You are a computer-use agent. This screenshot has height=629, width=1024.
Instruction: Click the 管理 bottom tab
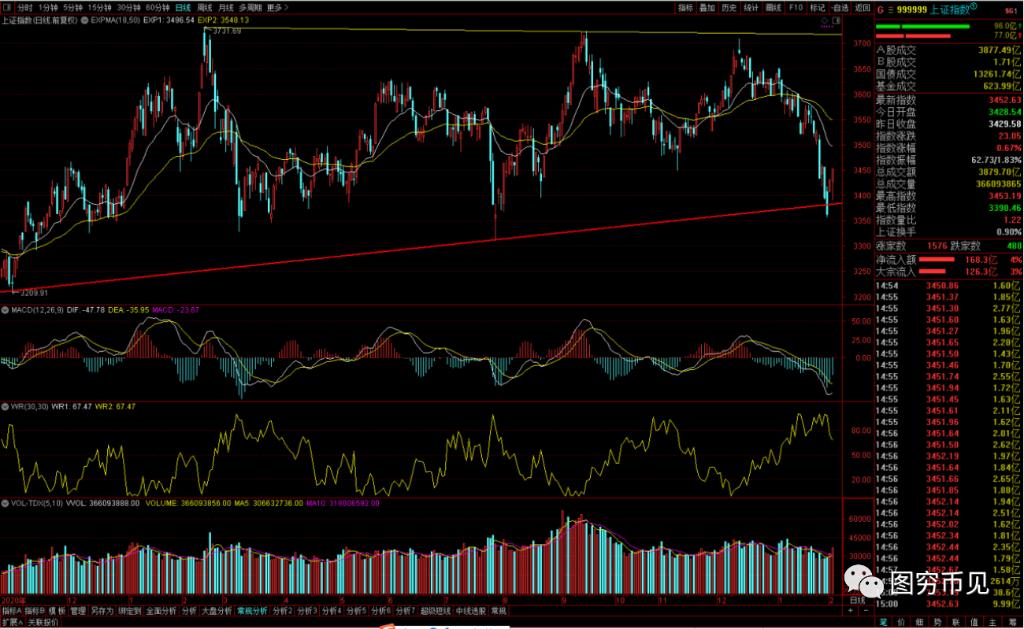(78, 611)
